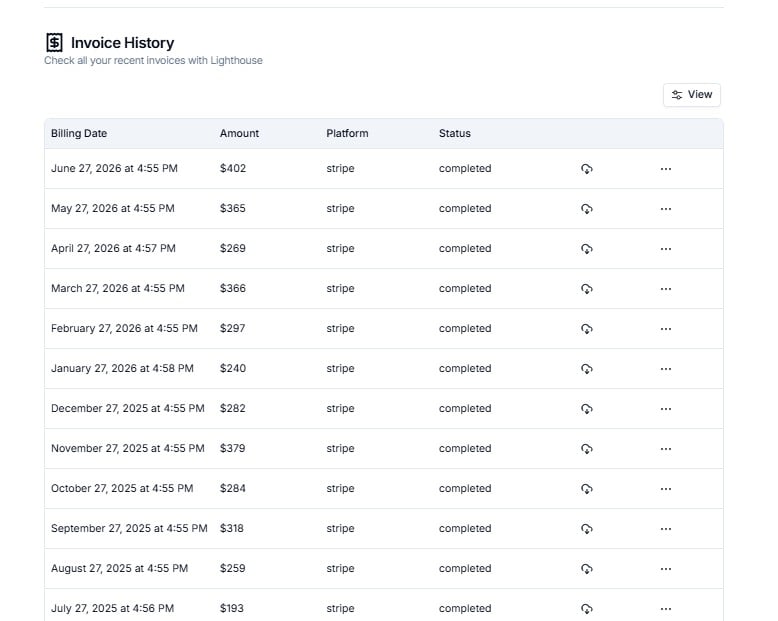Open more options for November 27, 2025 invoice
Screen dimensions: 778x621
click(x=666, y=449)
